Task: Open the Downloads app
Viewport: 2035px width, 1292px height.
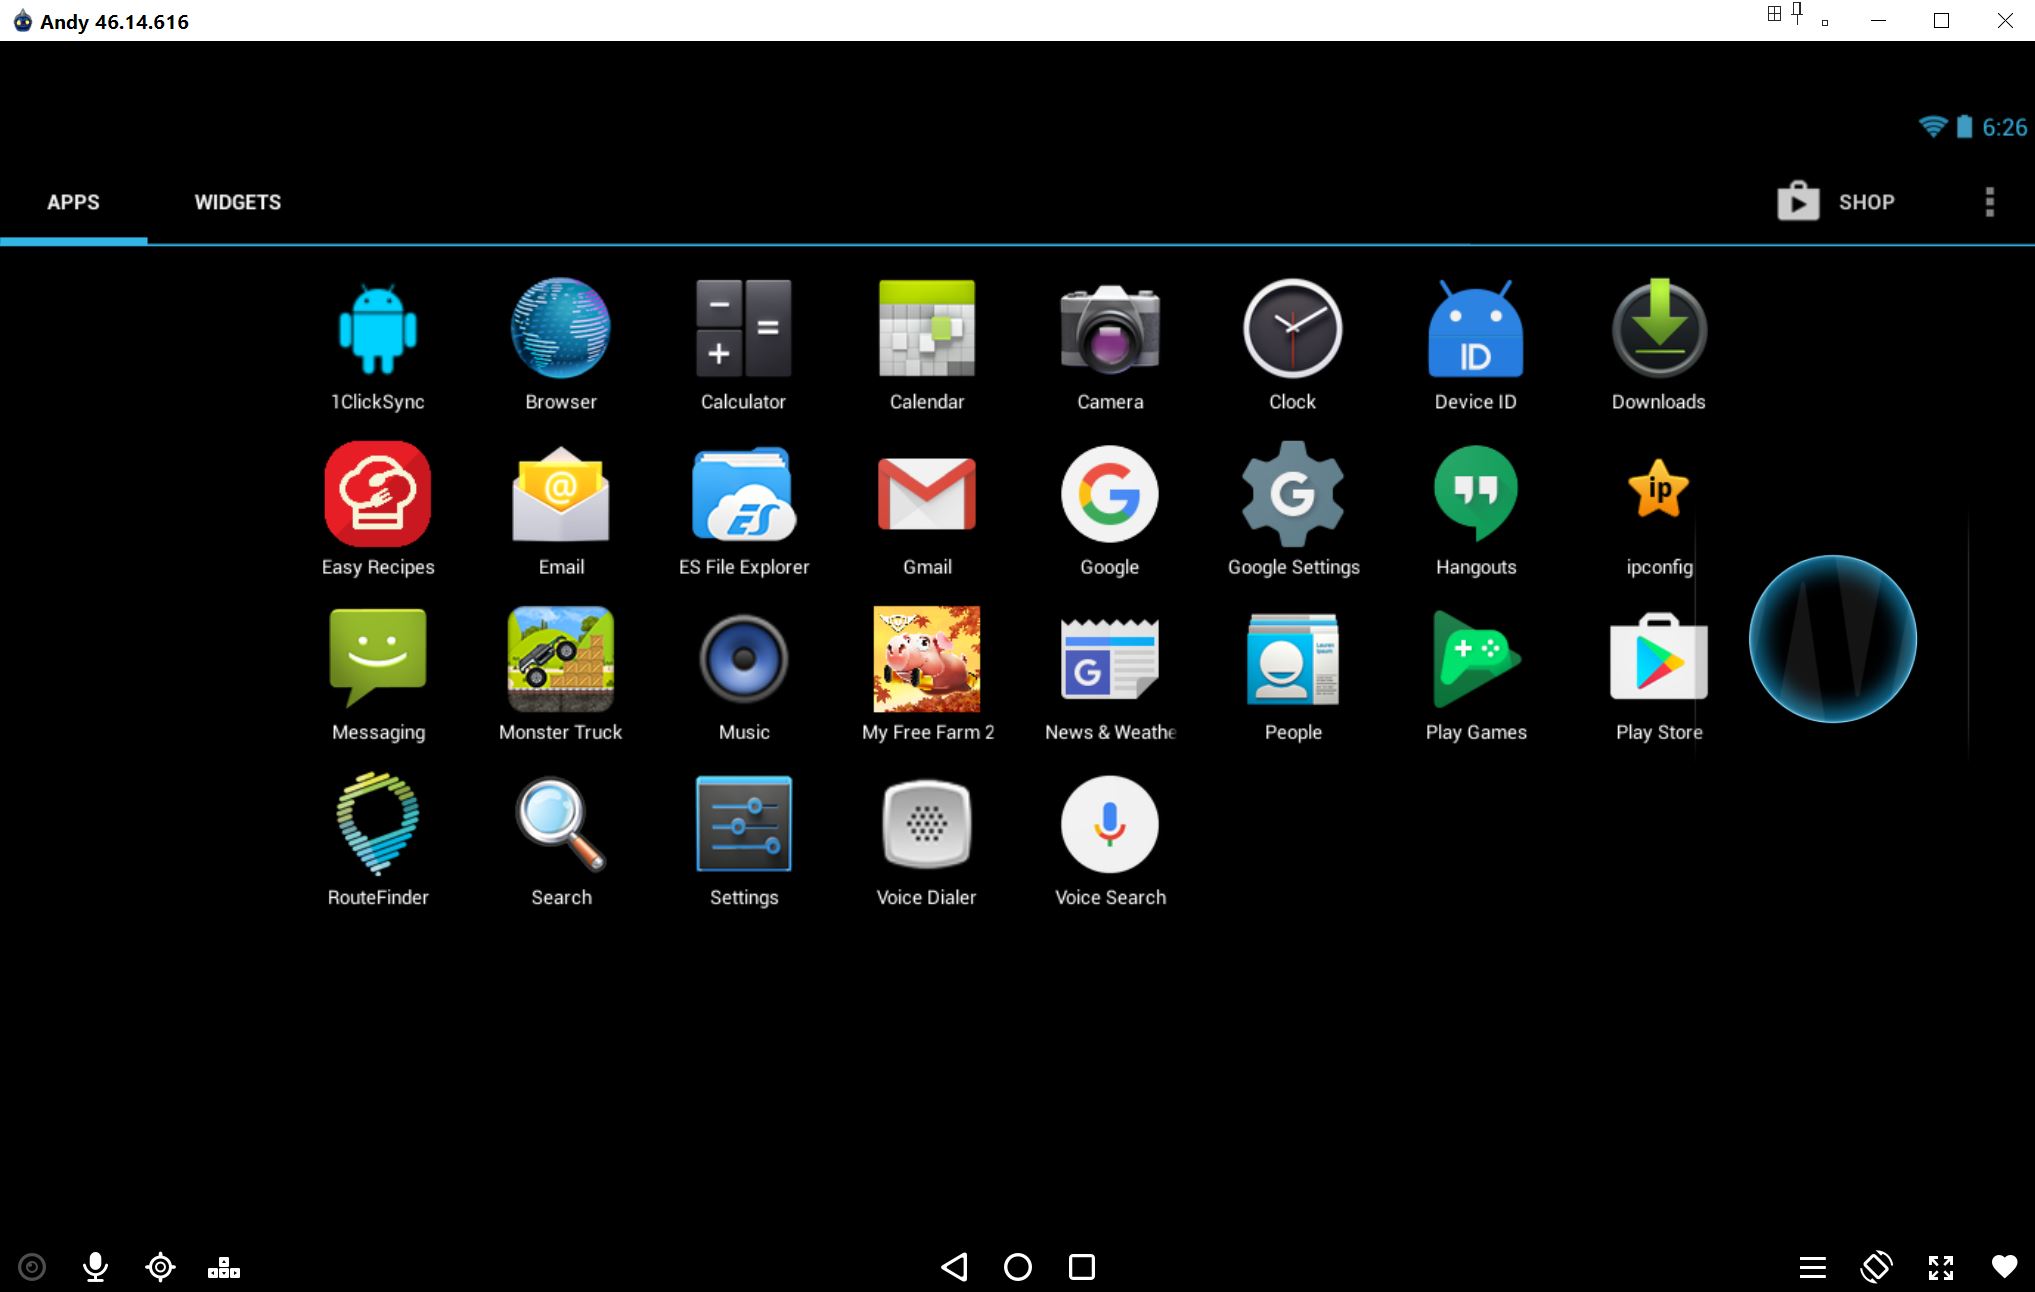Action: pos(1659,345)
